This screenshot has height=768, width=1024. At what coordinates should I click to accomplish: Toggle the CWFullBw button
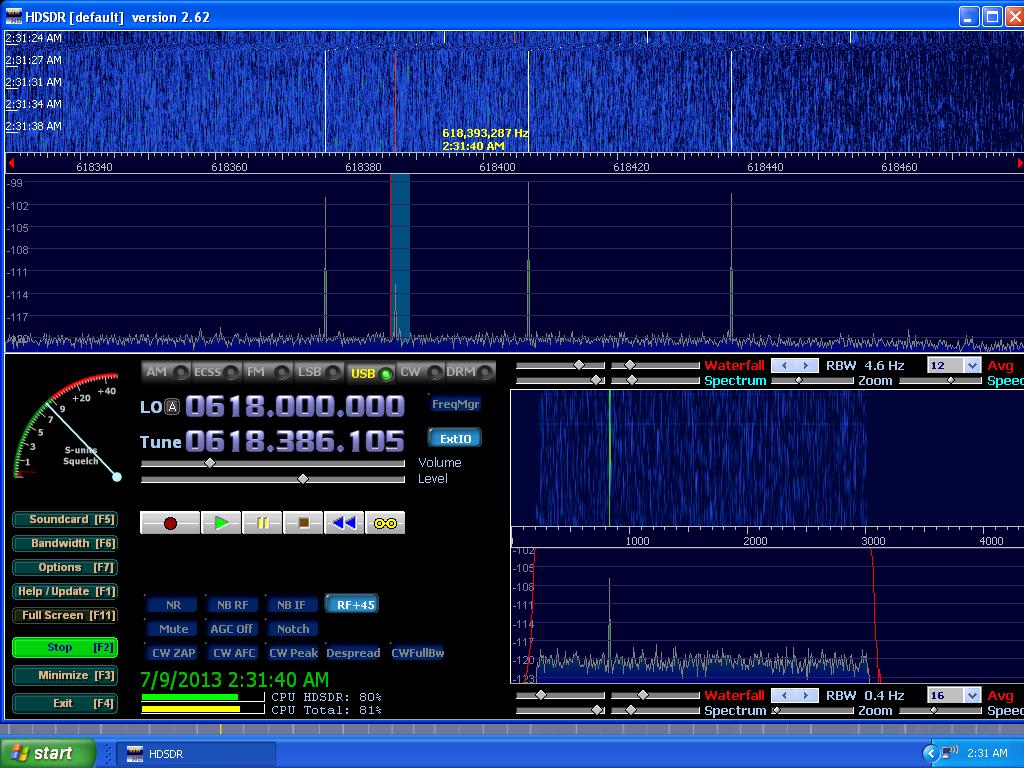pyautogui.click(x=417, y=653)
